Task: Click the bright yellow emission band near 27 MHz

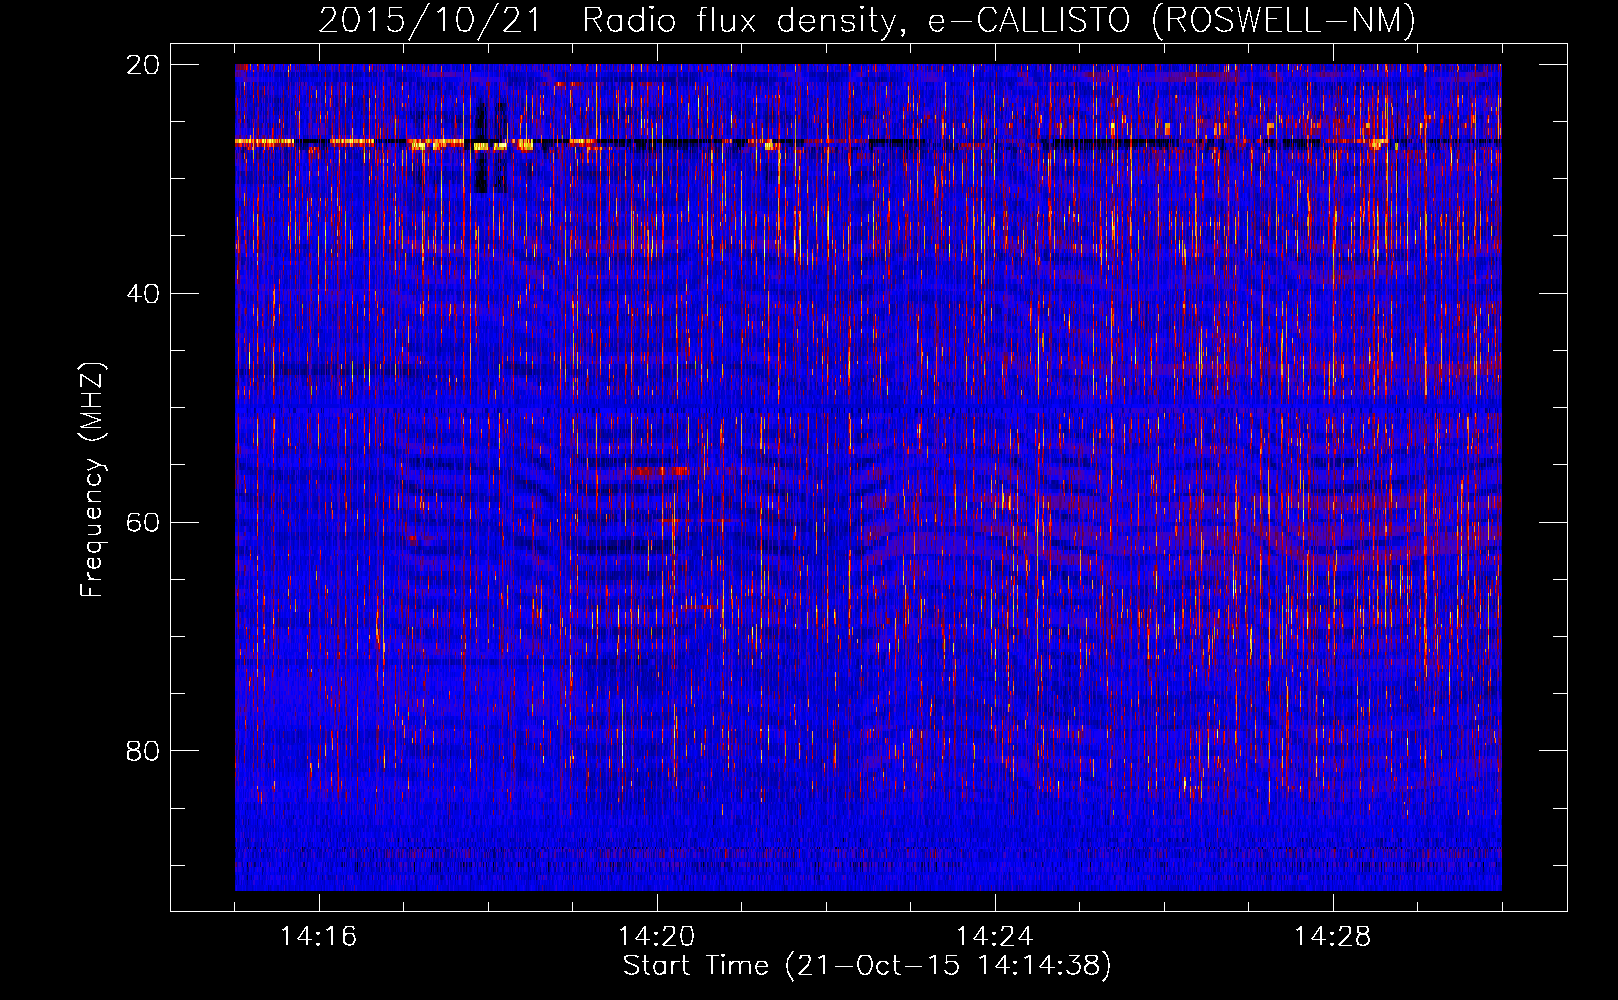Action: (265, 142)
